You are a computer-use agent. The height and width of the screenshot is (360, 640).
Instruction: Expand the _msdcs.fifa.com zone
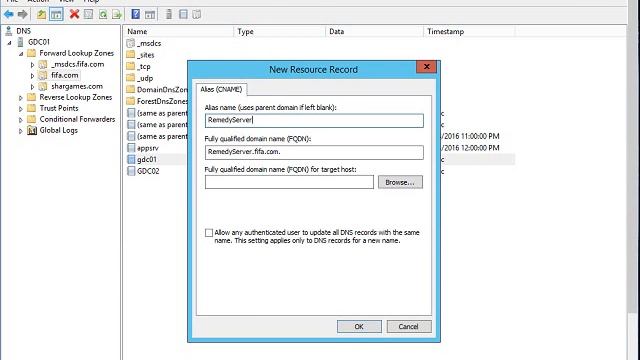pos(32,64)
